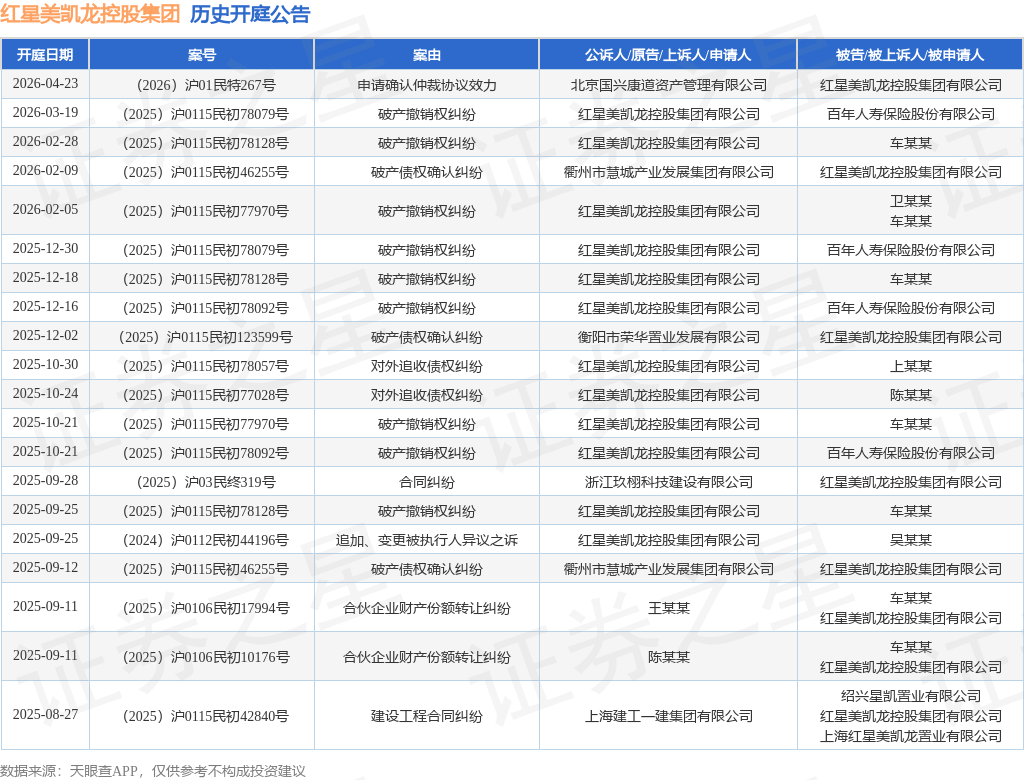The image size is (1024, 780).
Task: Open case (2025)沪0106民初10176号
Action: 206,657
